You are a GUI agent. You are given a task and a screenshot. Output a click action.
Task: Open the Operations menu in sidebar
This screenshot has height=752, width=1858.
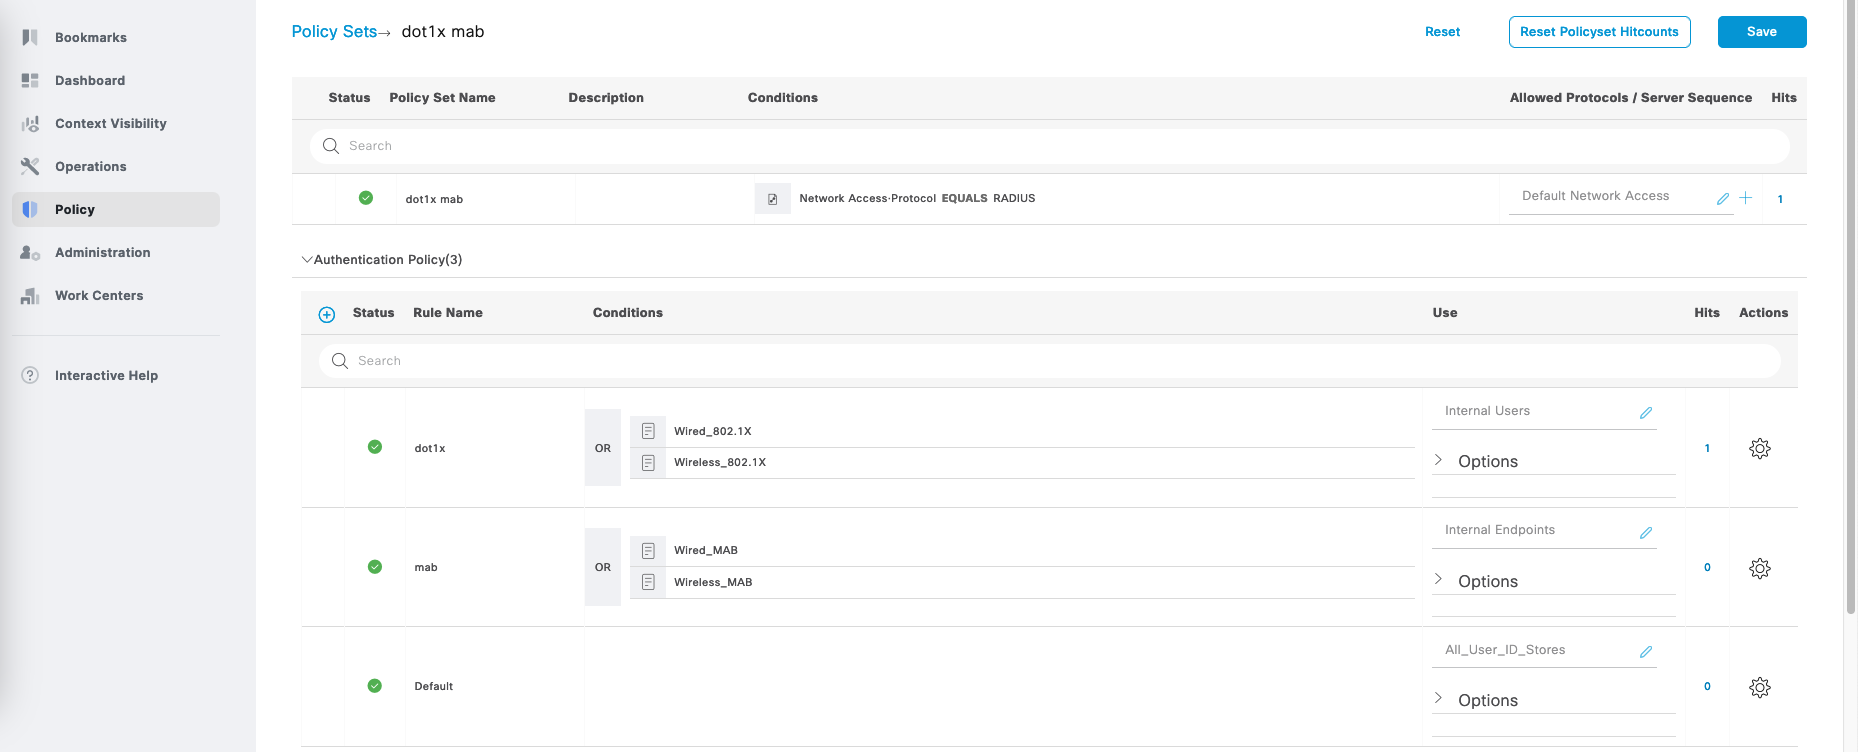tap(90, 167)
